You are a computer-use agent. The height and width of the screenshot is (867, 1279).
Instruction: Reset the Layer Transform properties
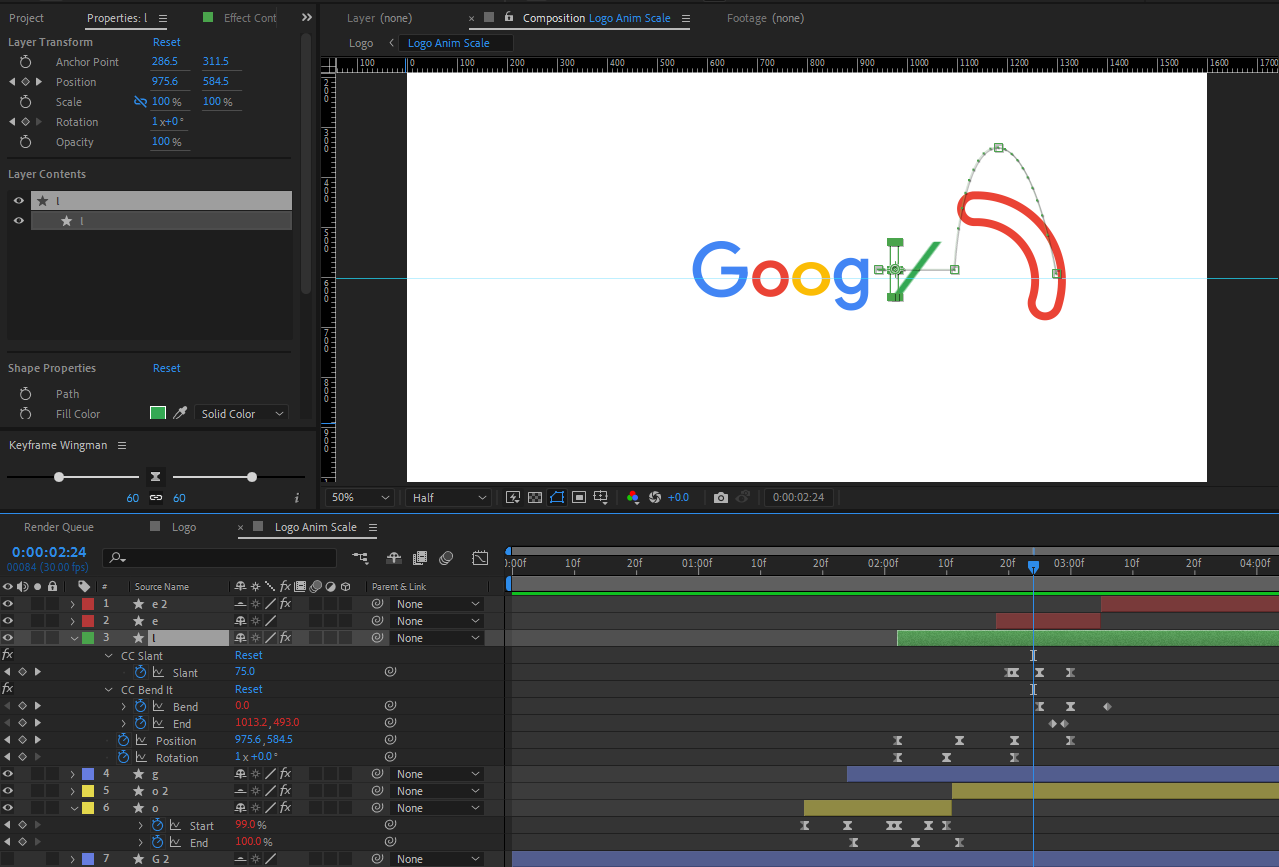coord(167,42)
